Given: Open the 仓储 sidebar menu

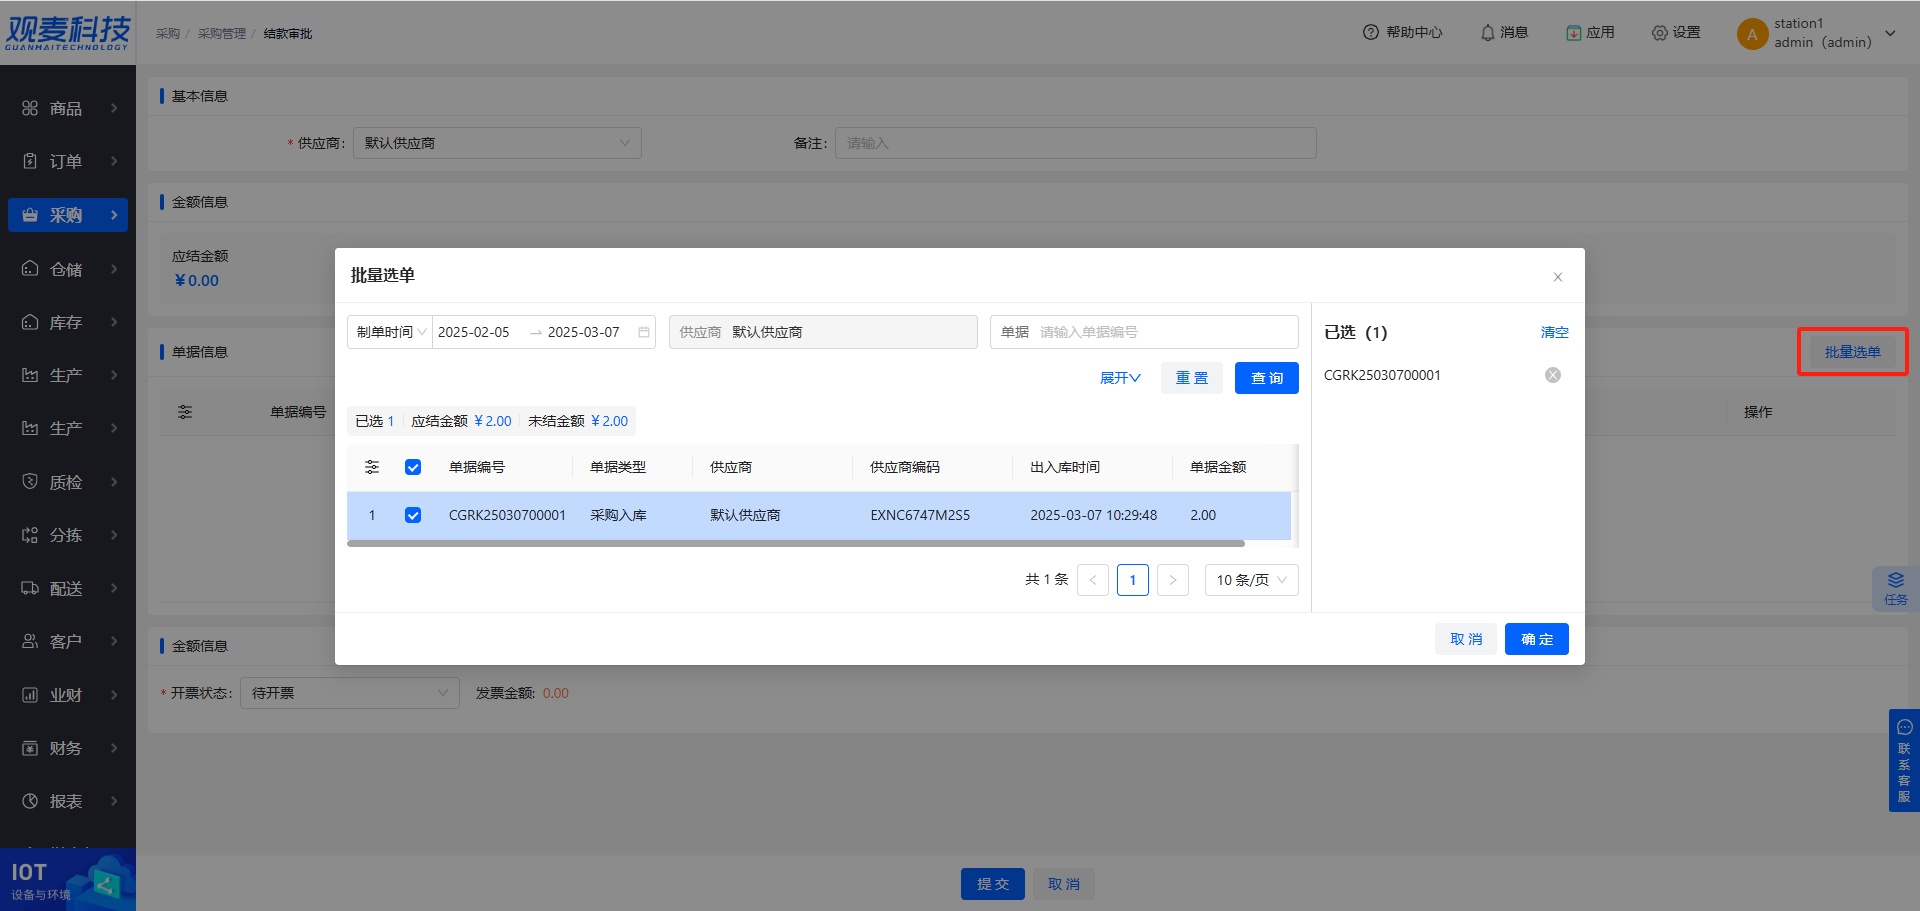Looking at the screenshot, I should [68, 269].
